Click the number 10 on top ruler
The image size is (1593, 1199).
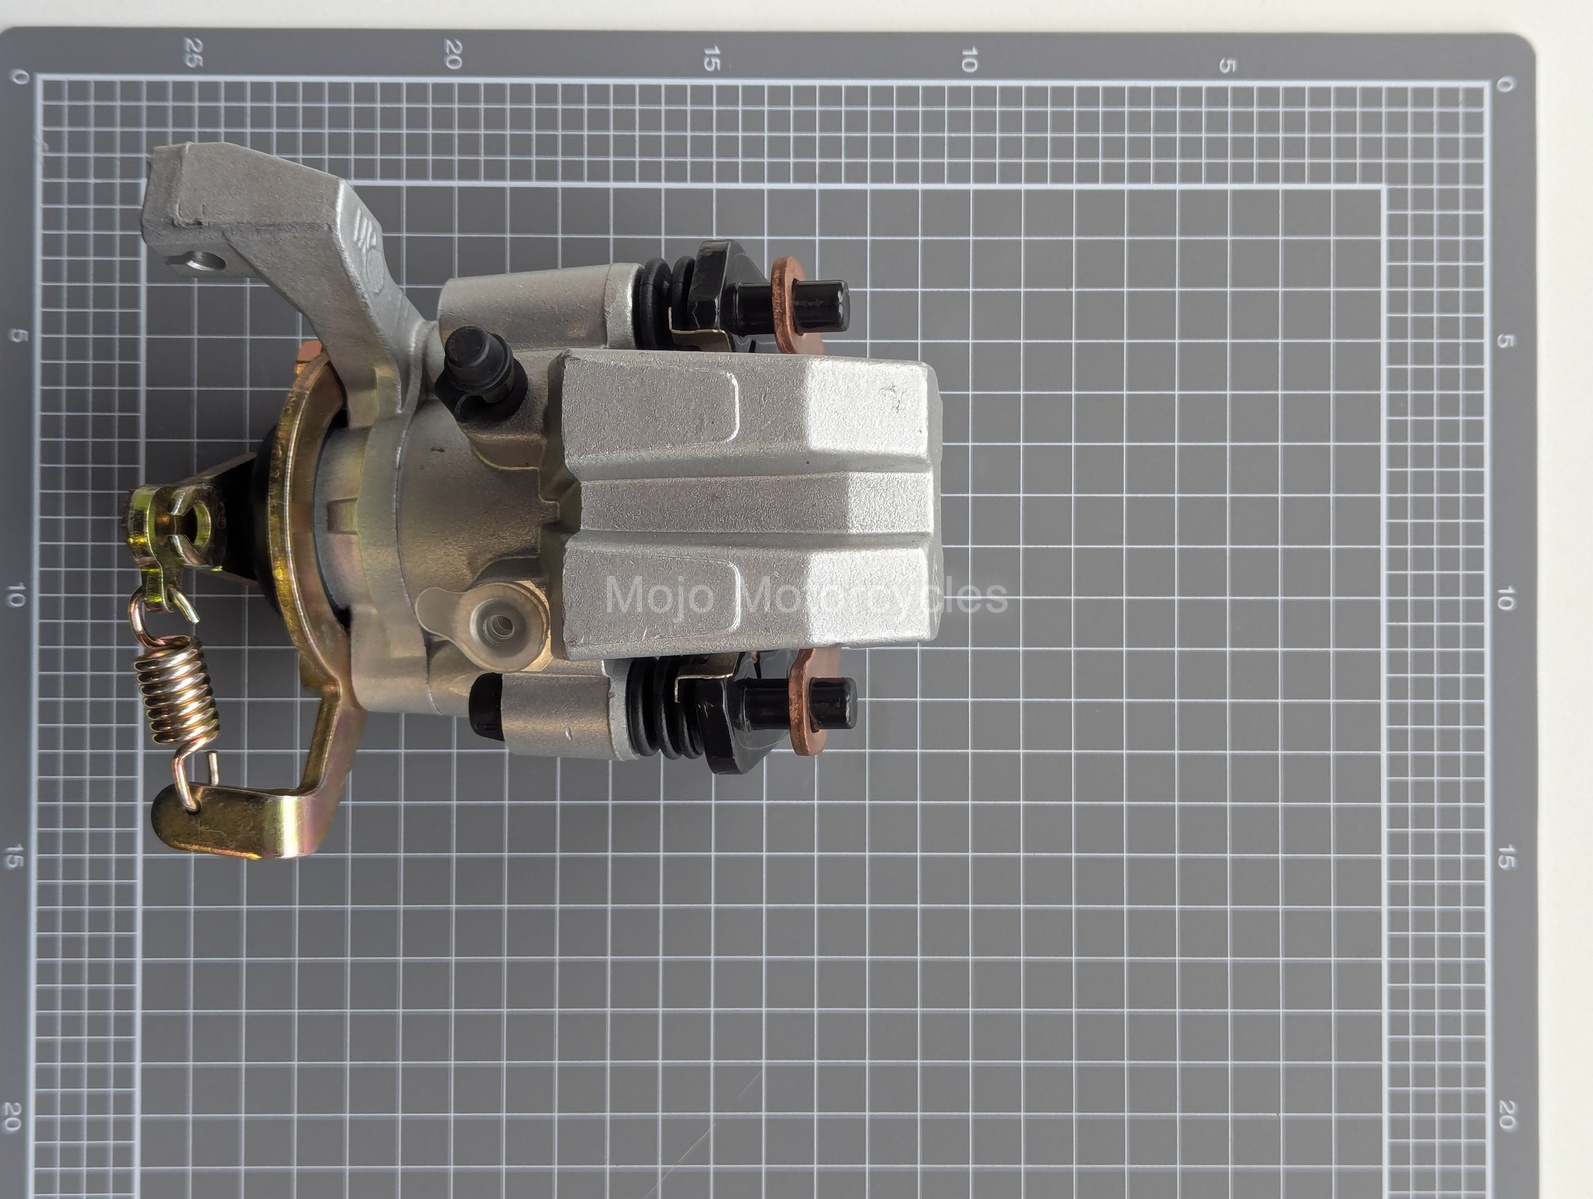[x=968, y=60]
